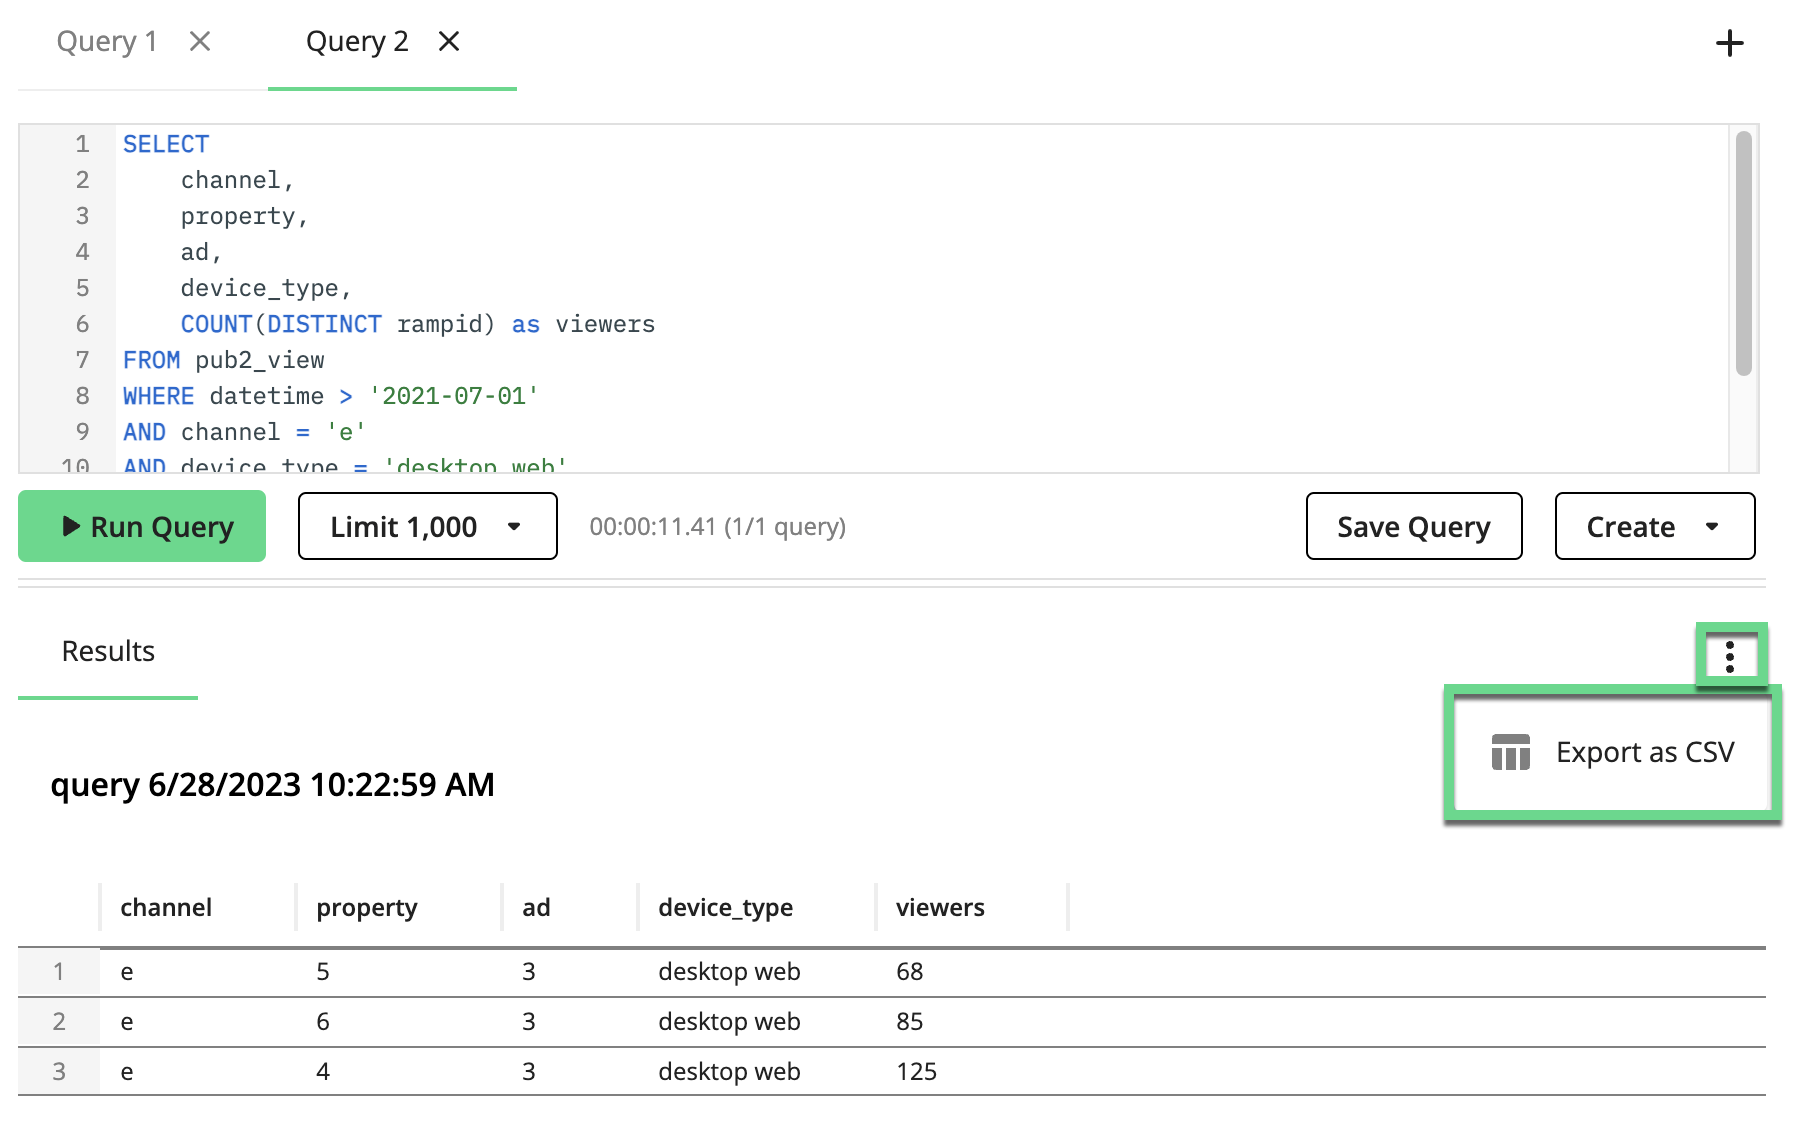Select result row number 1
Viewport: 1802px width, 1142px height.
[x=59, y=971]
